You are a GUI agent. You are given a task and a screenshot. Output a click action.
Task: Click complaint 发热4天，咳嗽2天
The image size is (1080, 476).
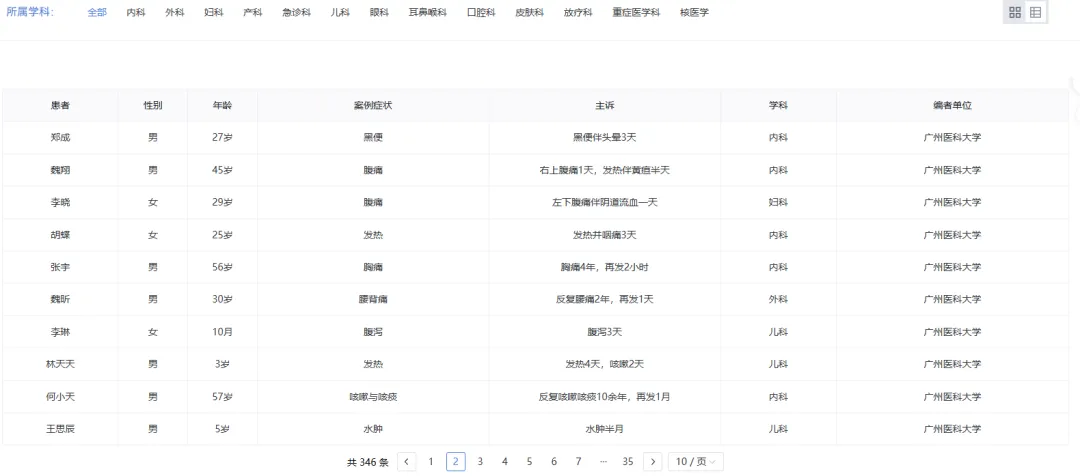click(605, 364)
